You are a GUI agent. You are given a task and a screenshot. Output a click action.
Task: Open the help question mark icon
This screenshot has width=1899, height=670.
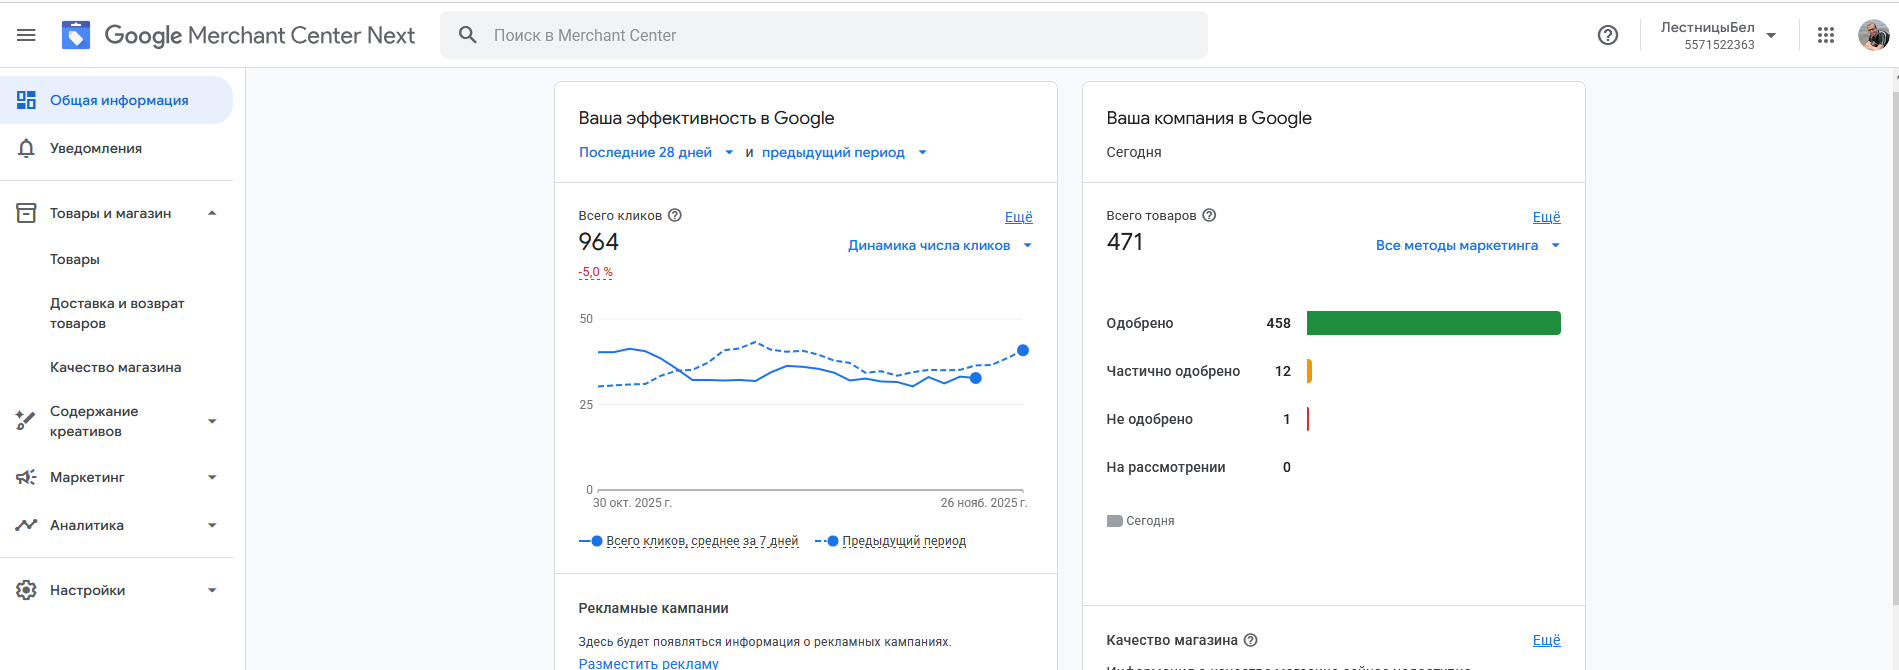1607,35
